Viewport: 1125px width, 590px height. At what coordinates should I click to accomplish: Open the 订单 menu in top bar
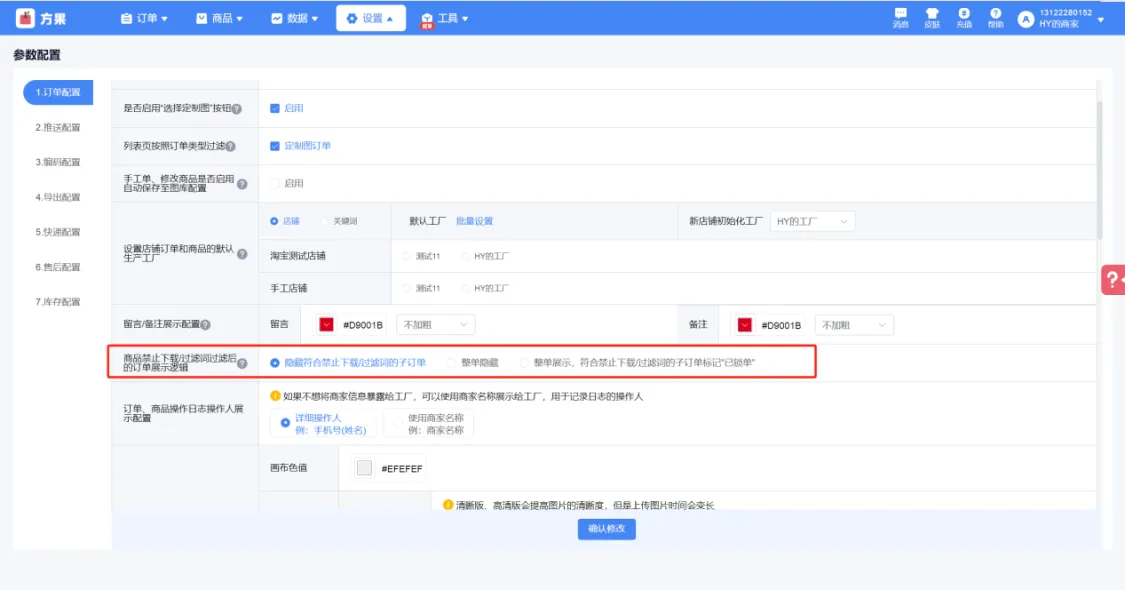(x=144, y=18)
